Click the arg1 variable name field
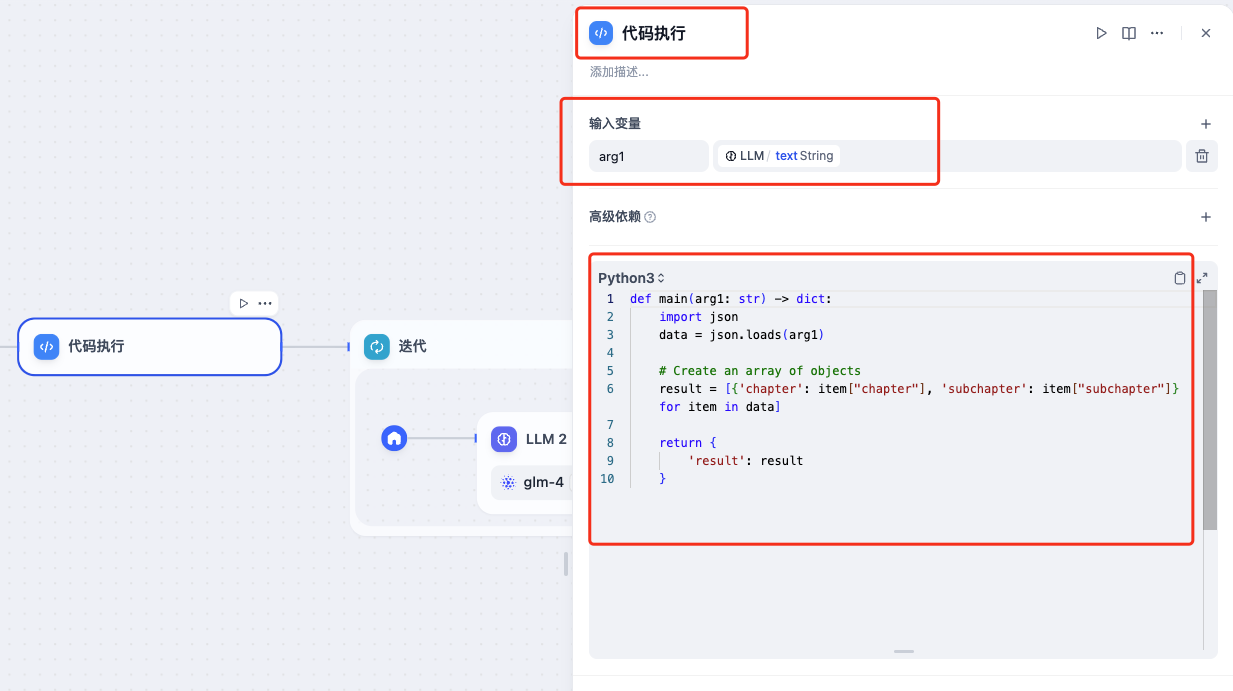 click(x=648, y=156)
